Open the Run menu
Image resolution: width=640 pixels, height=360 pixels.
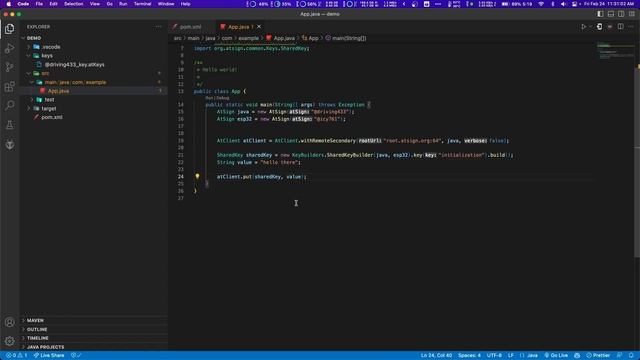123,4
